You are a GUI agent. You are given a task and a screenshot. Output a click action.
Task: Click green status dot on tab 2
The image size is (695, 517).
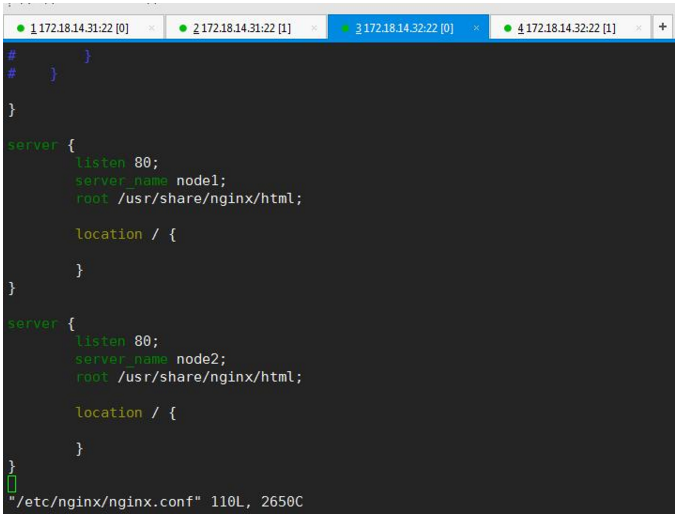183,28
